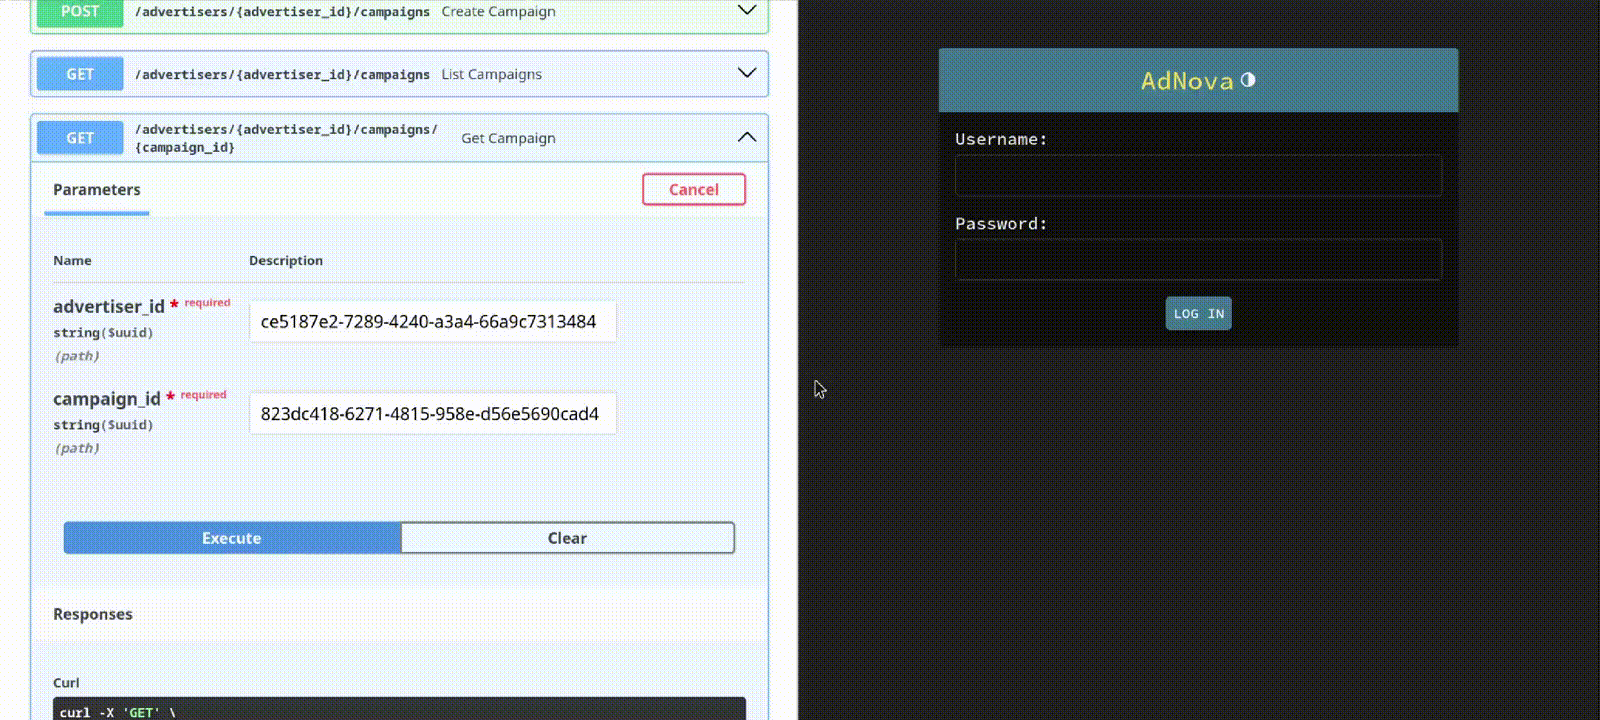Click the 'advertiser_id' parameter name

pyautogui.click(x=109, y=307)
